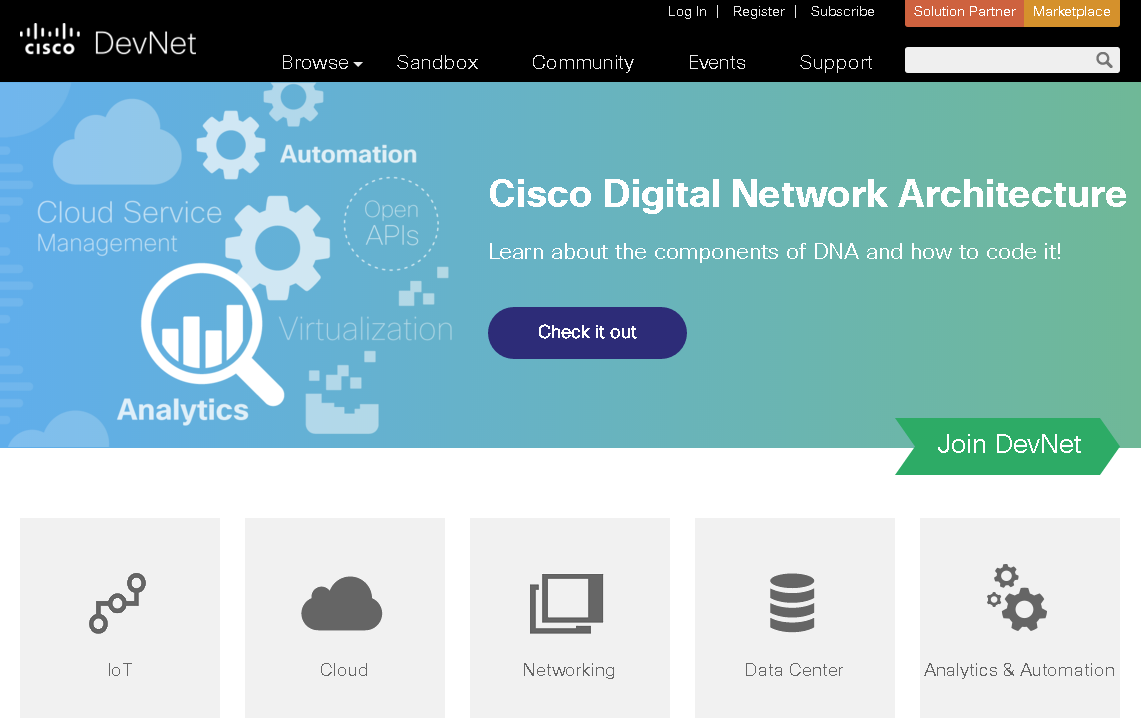Click the IoT connected nodes icon
This screenshot has height=725, width=1141.
(x=118, y=603)
